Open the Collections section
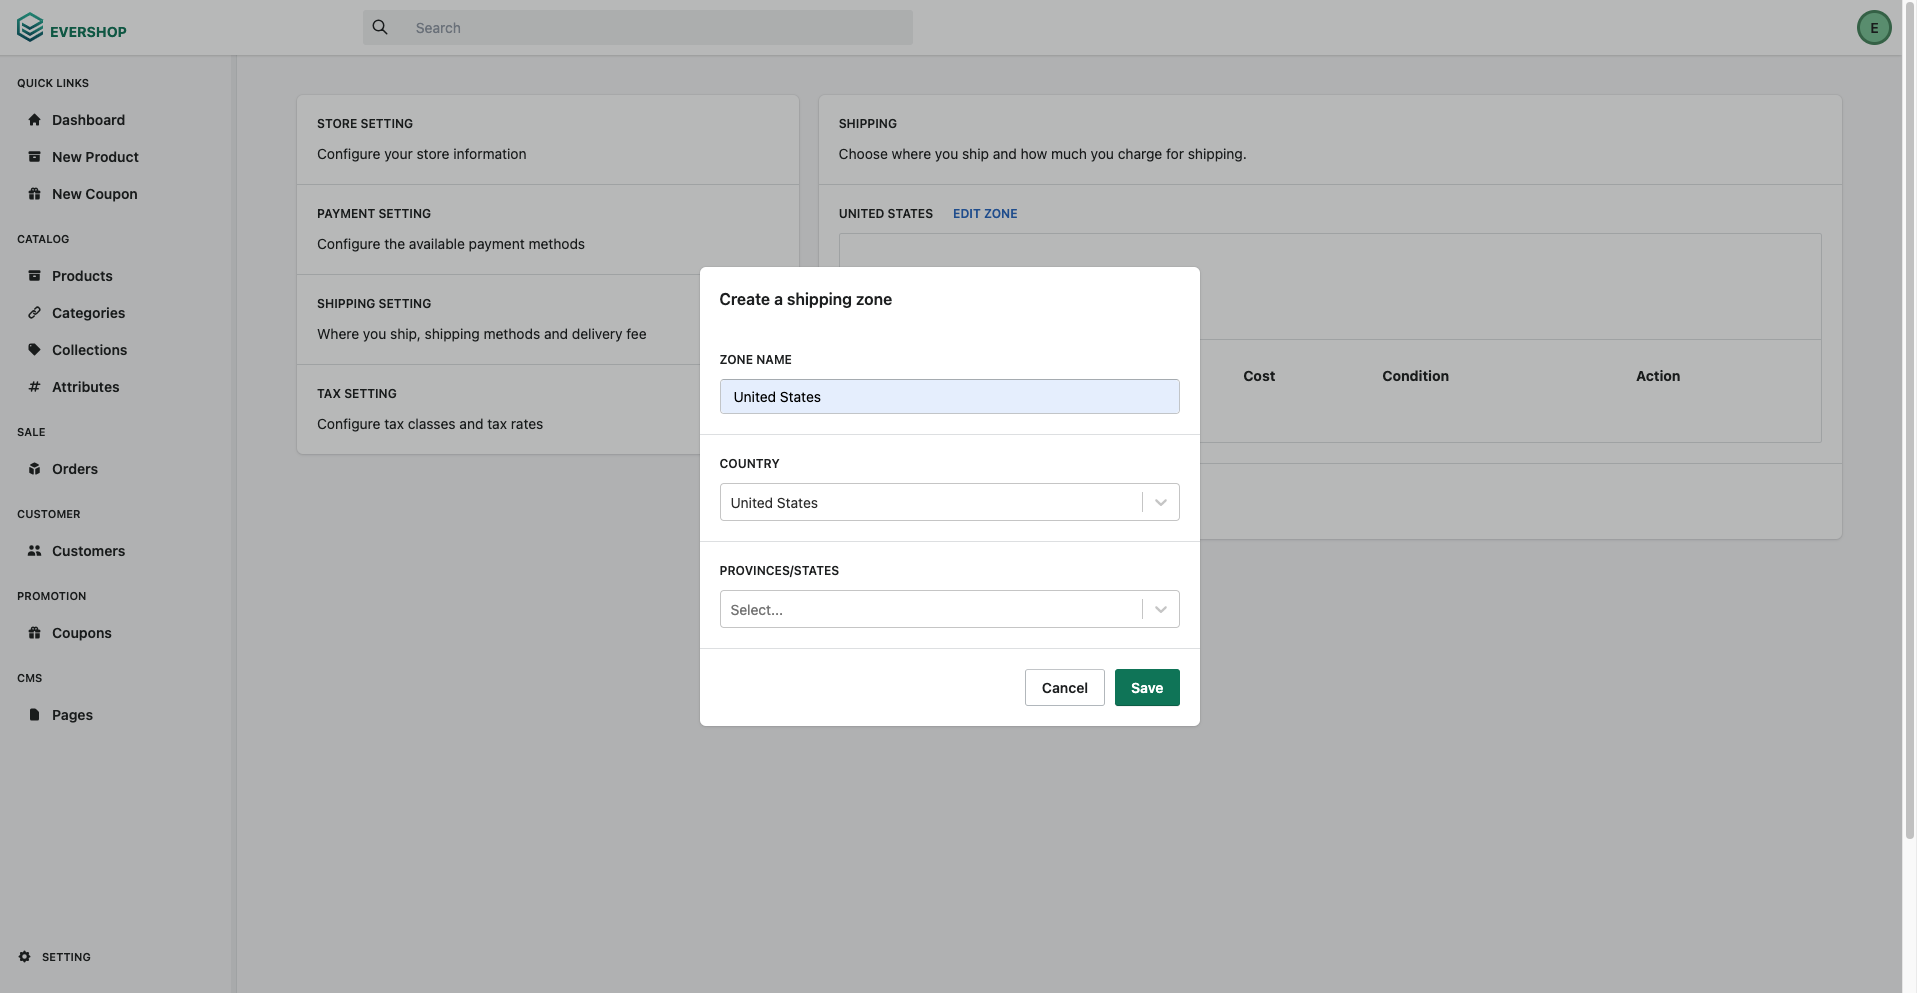The height and width of the screenshot is (993, 1917). coord(89,350)
